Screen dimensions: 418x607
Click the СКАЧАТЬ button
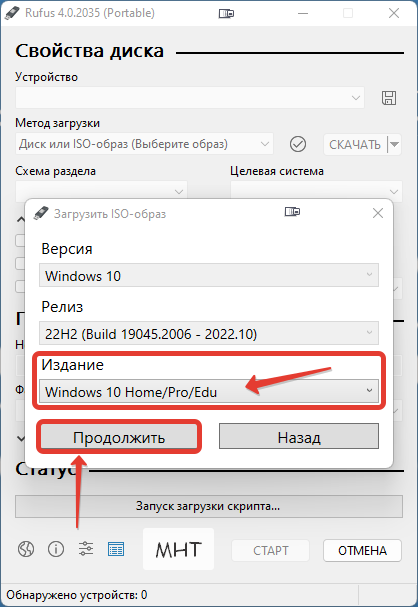(355, 144)
